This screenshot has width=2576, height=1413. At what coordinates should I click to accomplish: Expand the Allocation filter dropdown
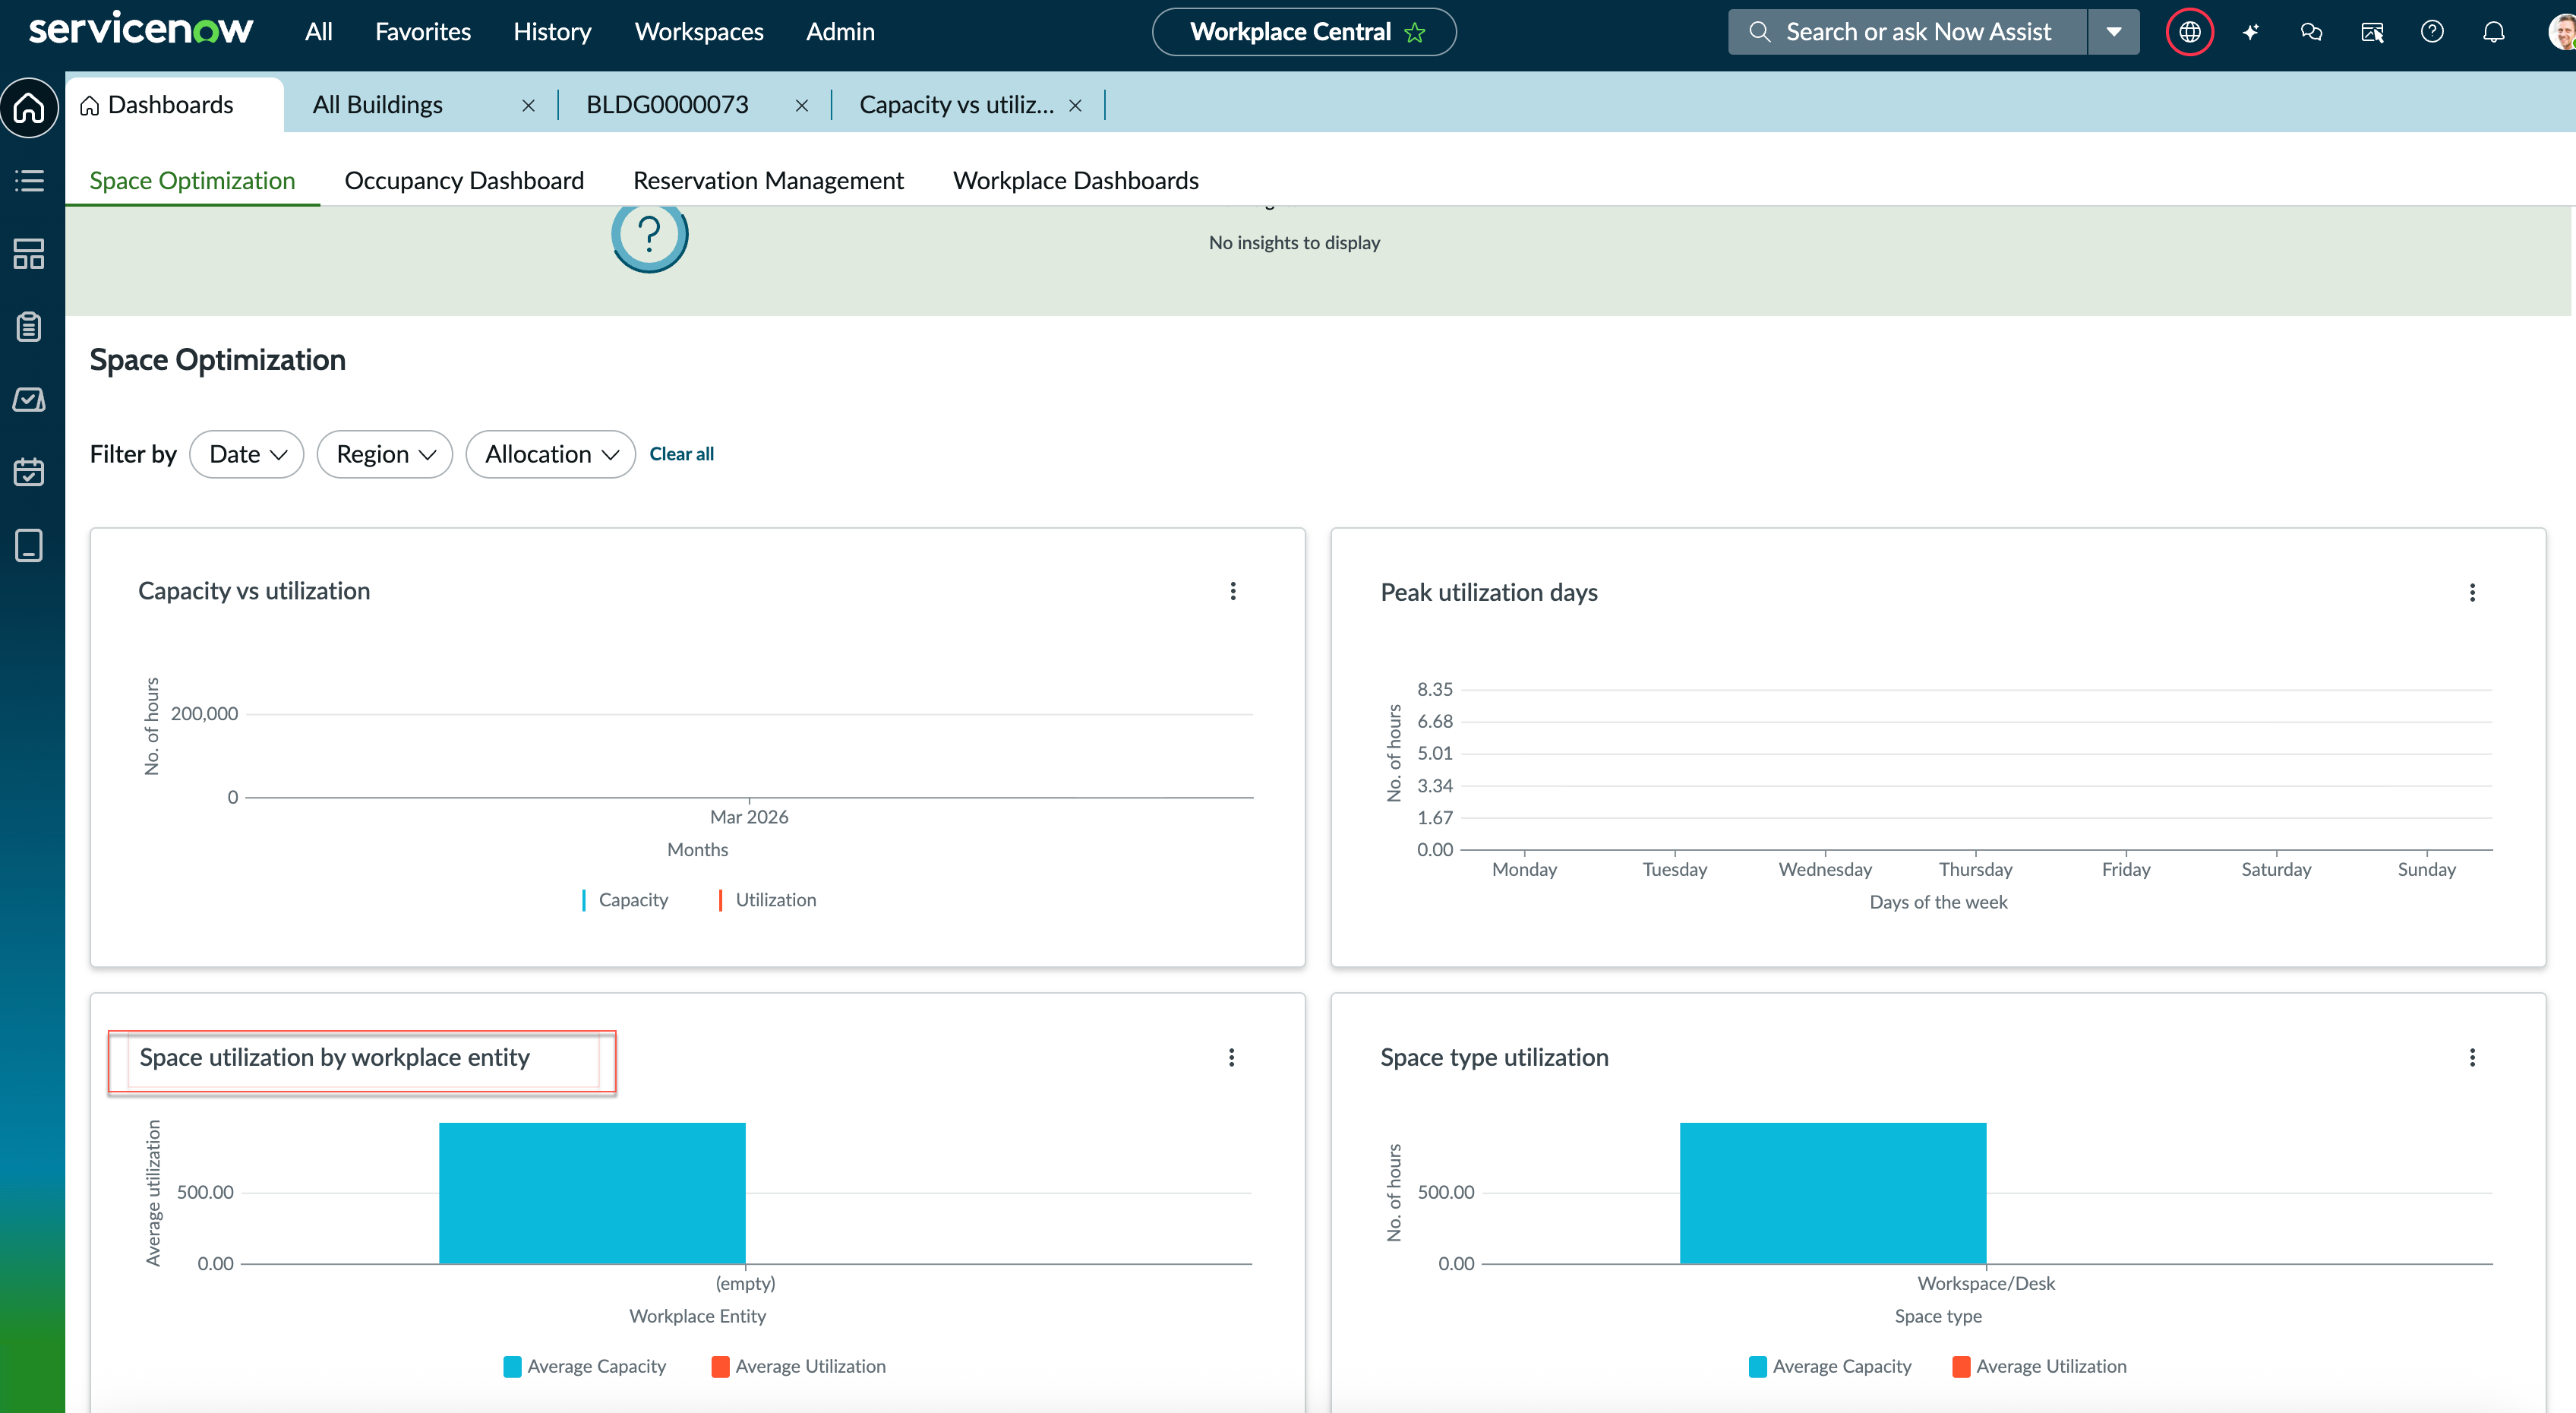(x=551, y=454)
